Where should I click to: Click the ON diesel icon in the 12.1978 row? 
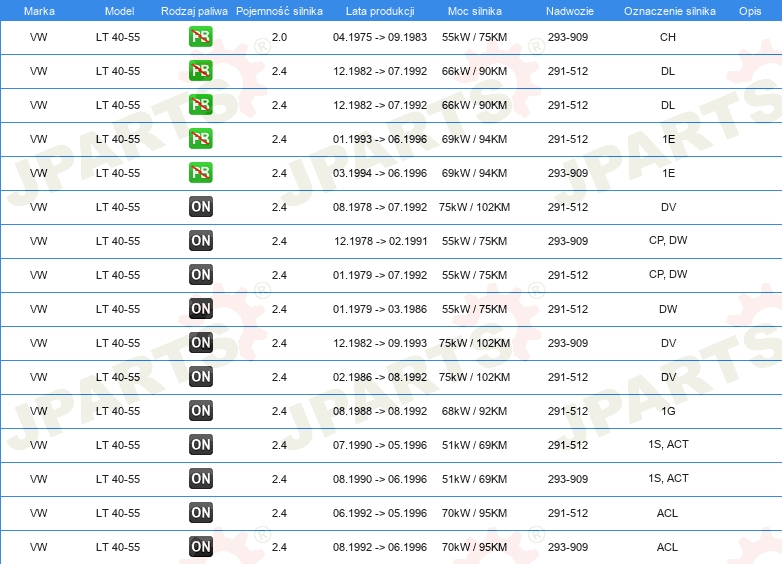200,240
